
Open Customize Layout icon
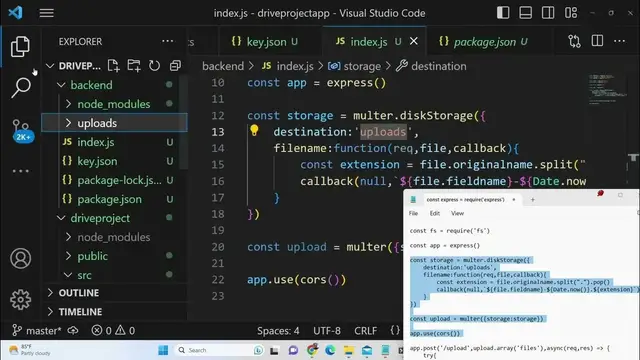[x=571, y=13]
